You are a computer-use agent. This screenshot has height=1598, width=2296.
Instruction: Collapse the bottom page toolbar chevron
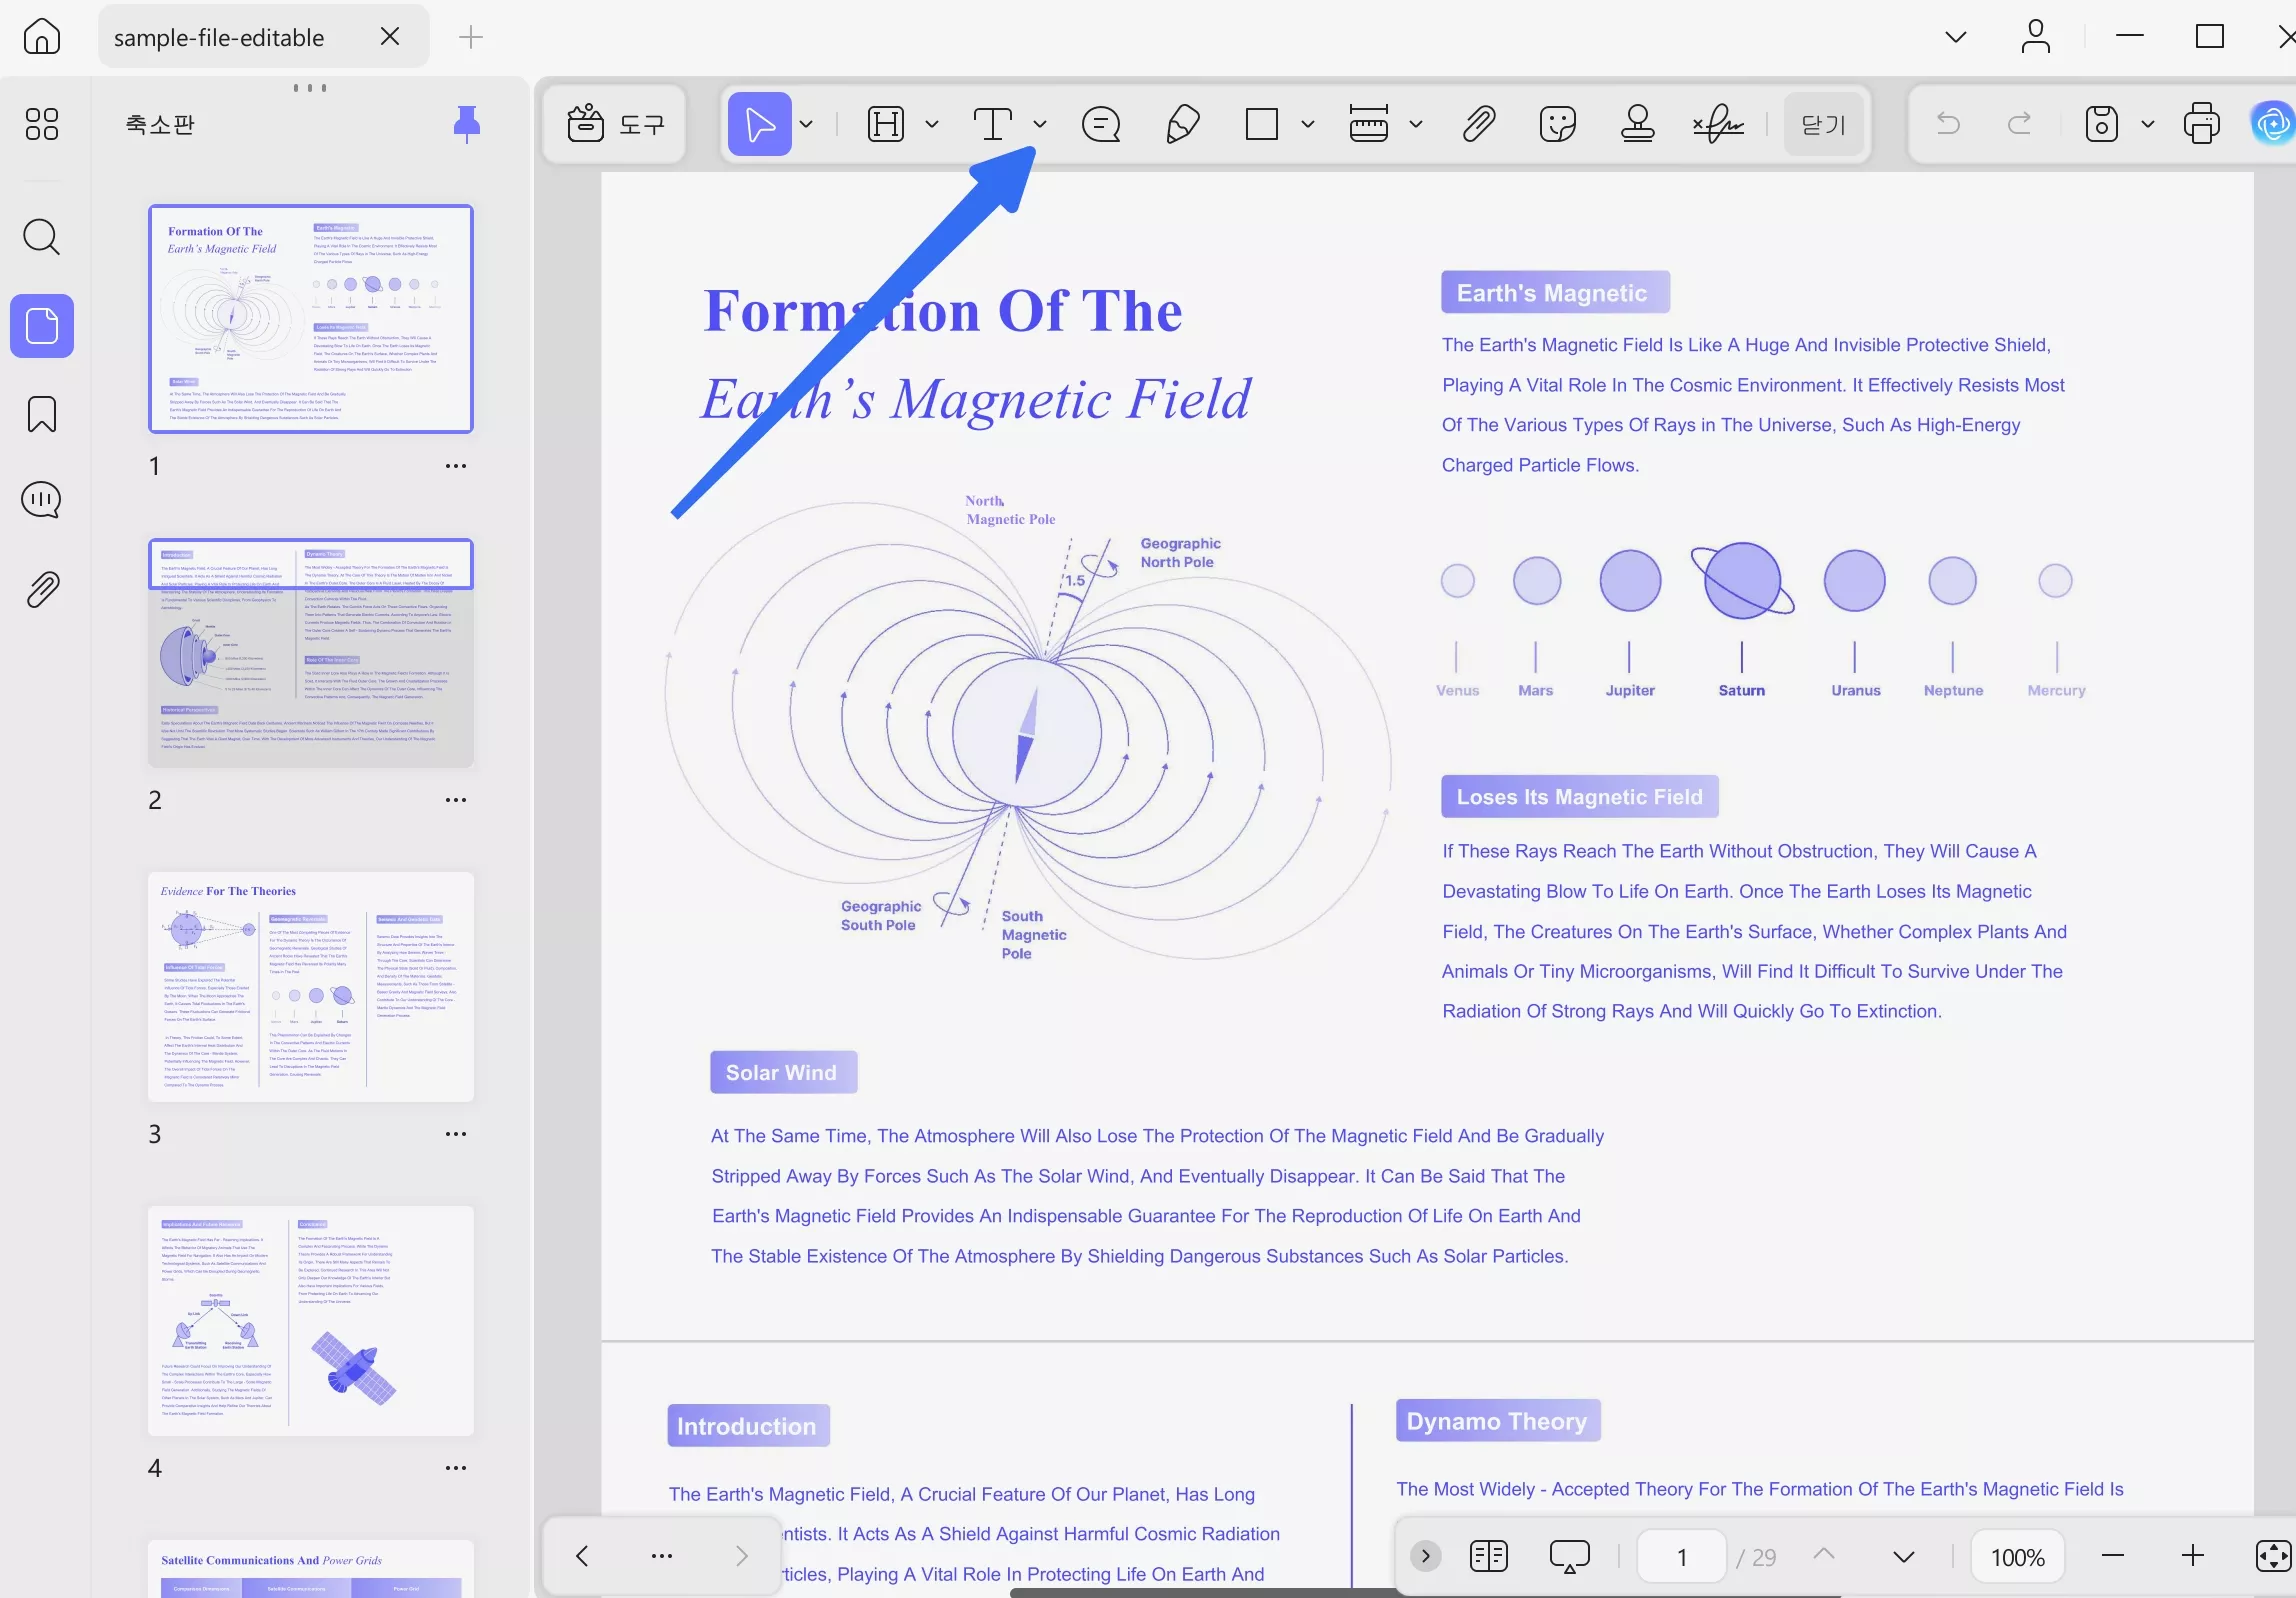coord(1425,1556)
